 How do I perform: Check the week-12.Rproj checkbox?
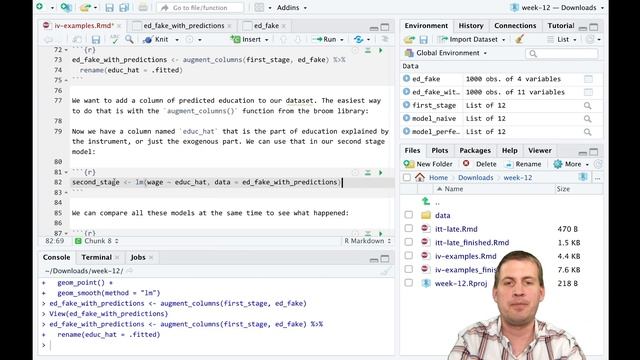coord(409,283)
